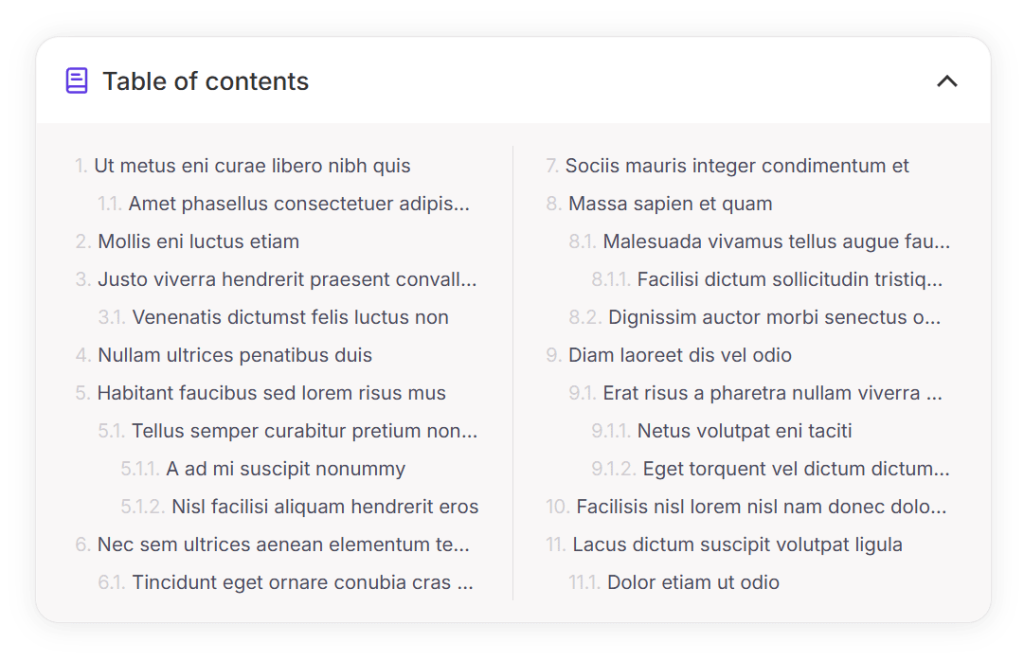Go to section 1.1 Amet phasellus consectetuer
This screenshot has width=1024, height=660.
pyautogui.click(x=298, y=204)
